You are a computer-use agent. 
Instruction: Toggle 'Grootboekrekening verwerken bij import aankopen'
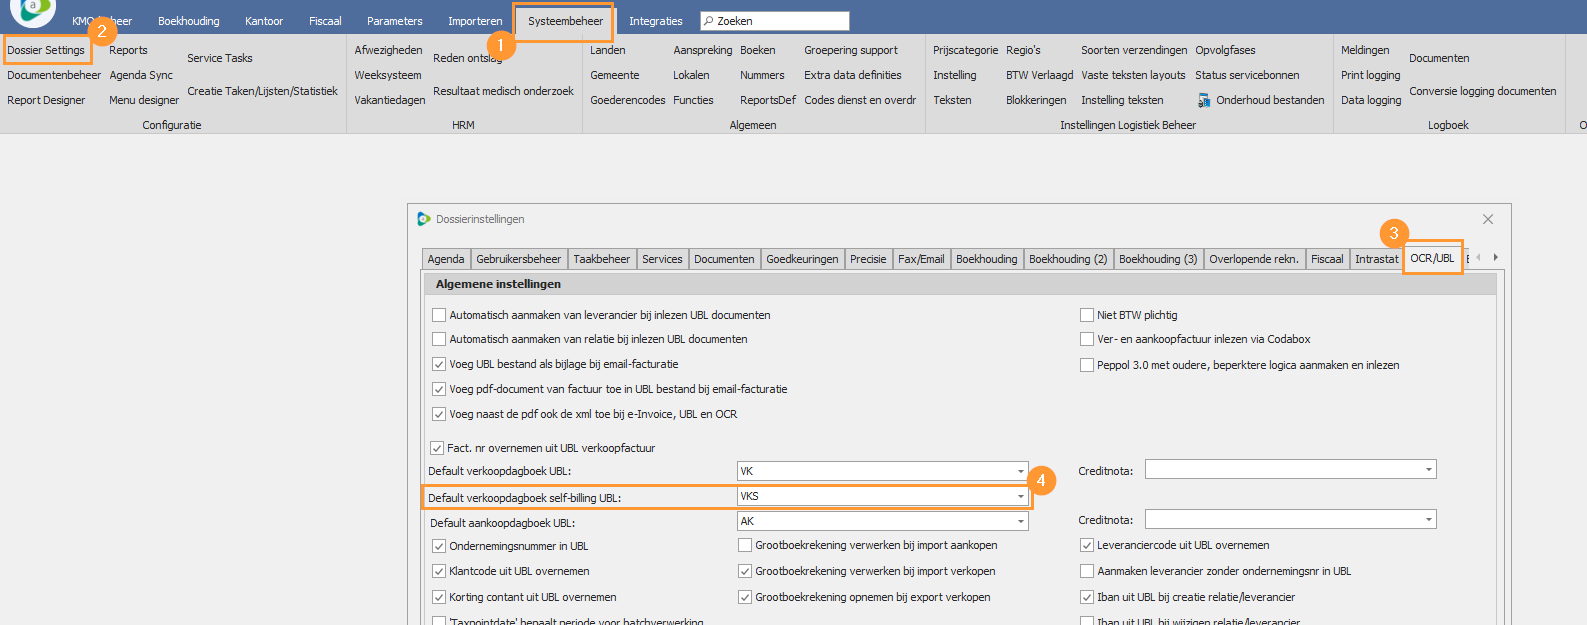745,545
